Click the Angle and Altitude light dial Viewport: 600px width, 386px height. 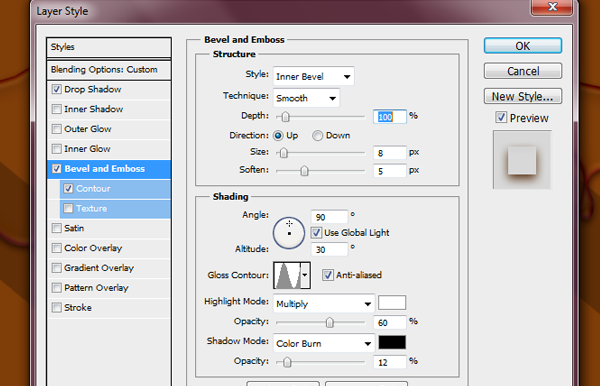(289, 233)
